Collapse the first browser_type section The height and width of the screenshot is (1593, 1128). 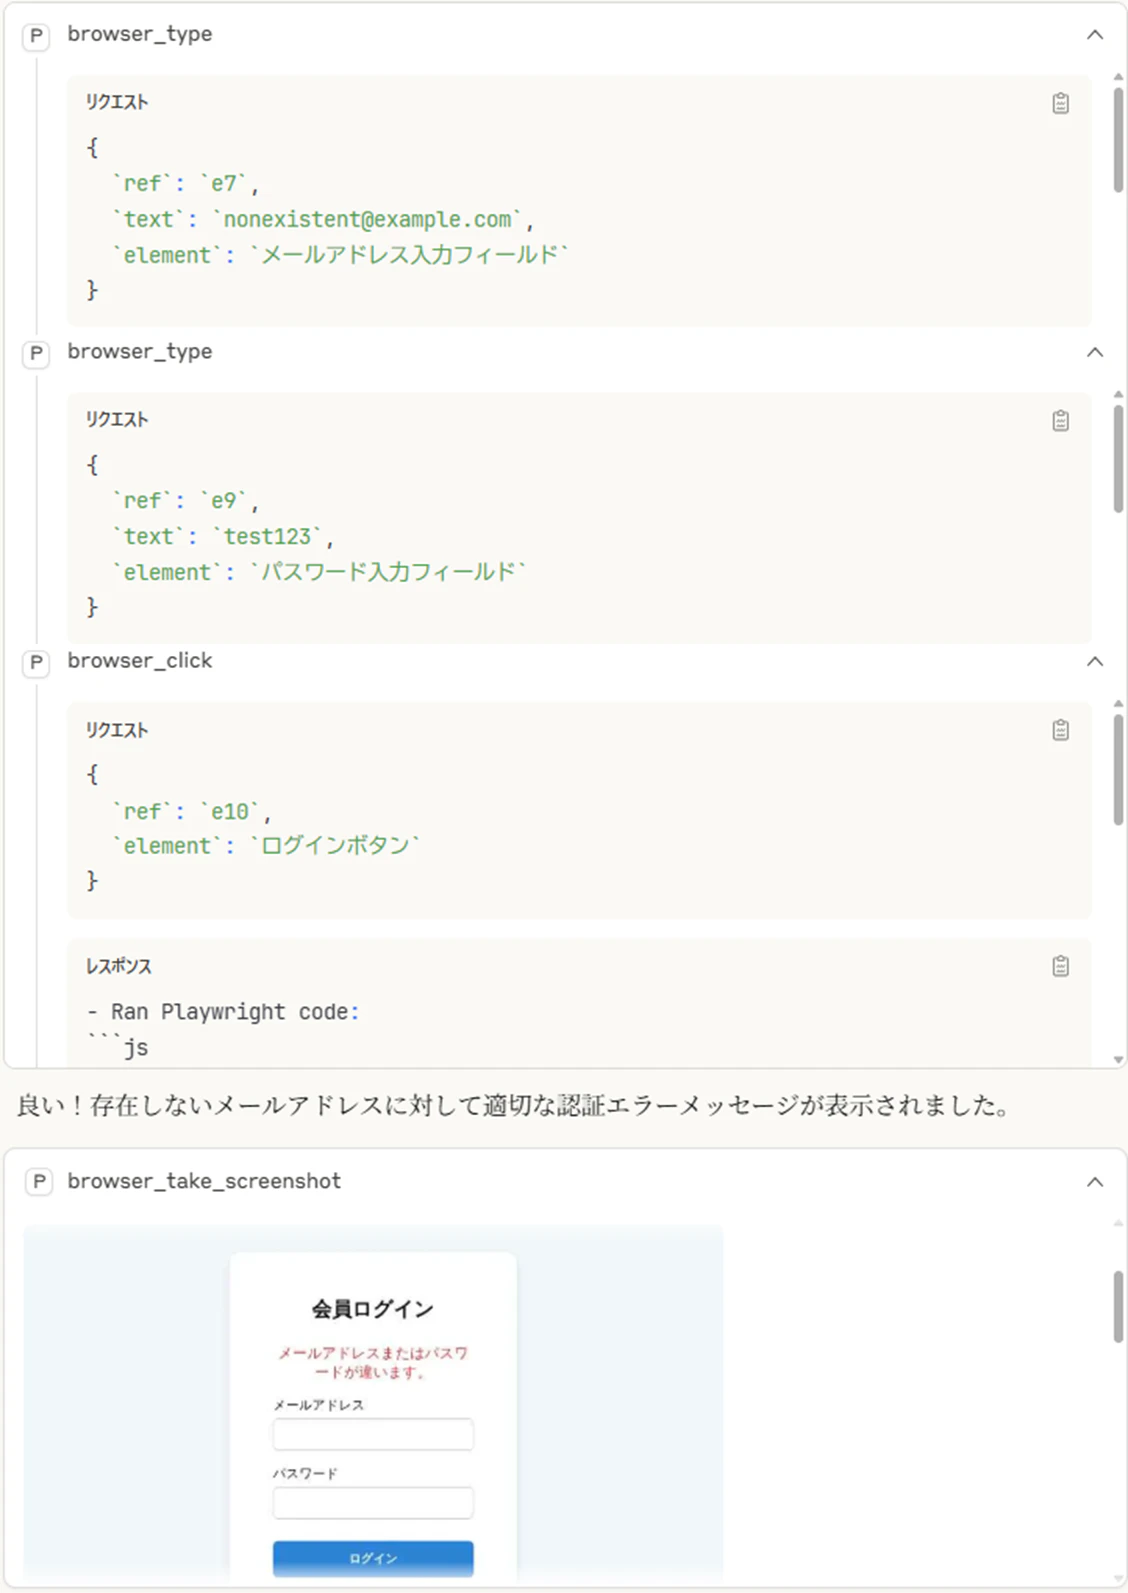click(1095, 35)
